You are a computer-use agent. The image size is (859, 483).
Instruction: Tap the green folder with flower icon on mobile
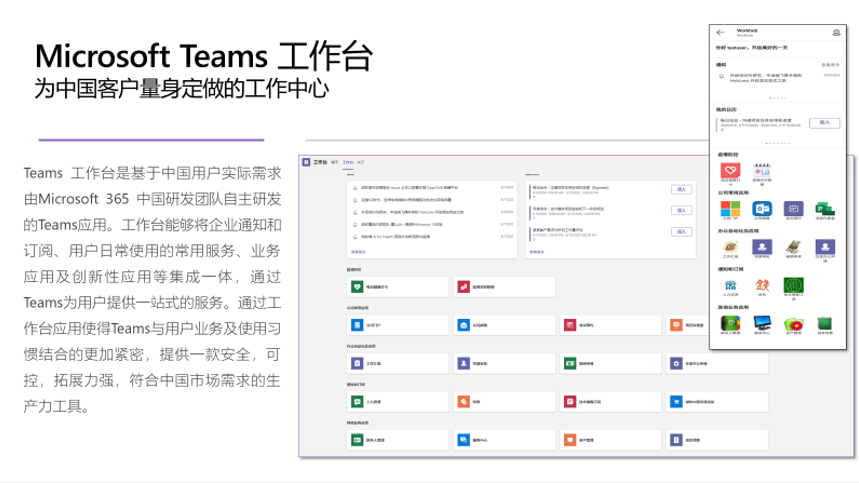793,324
